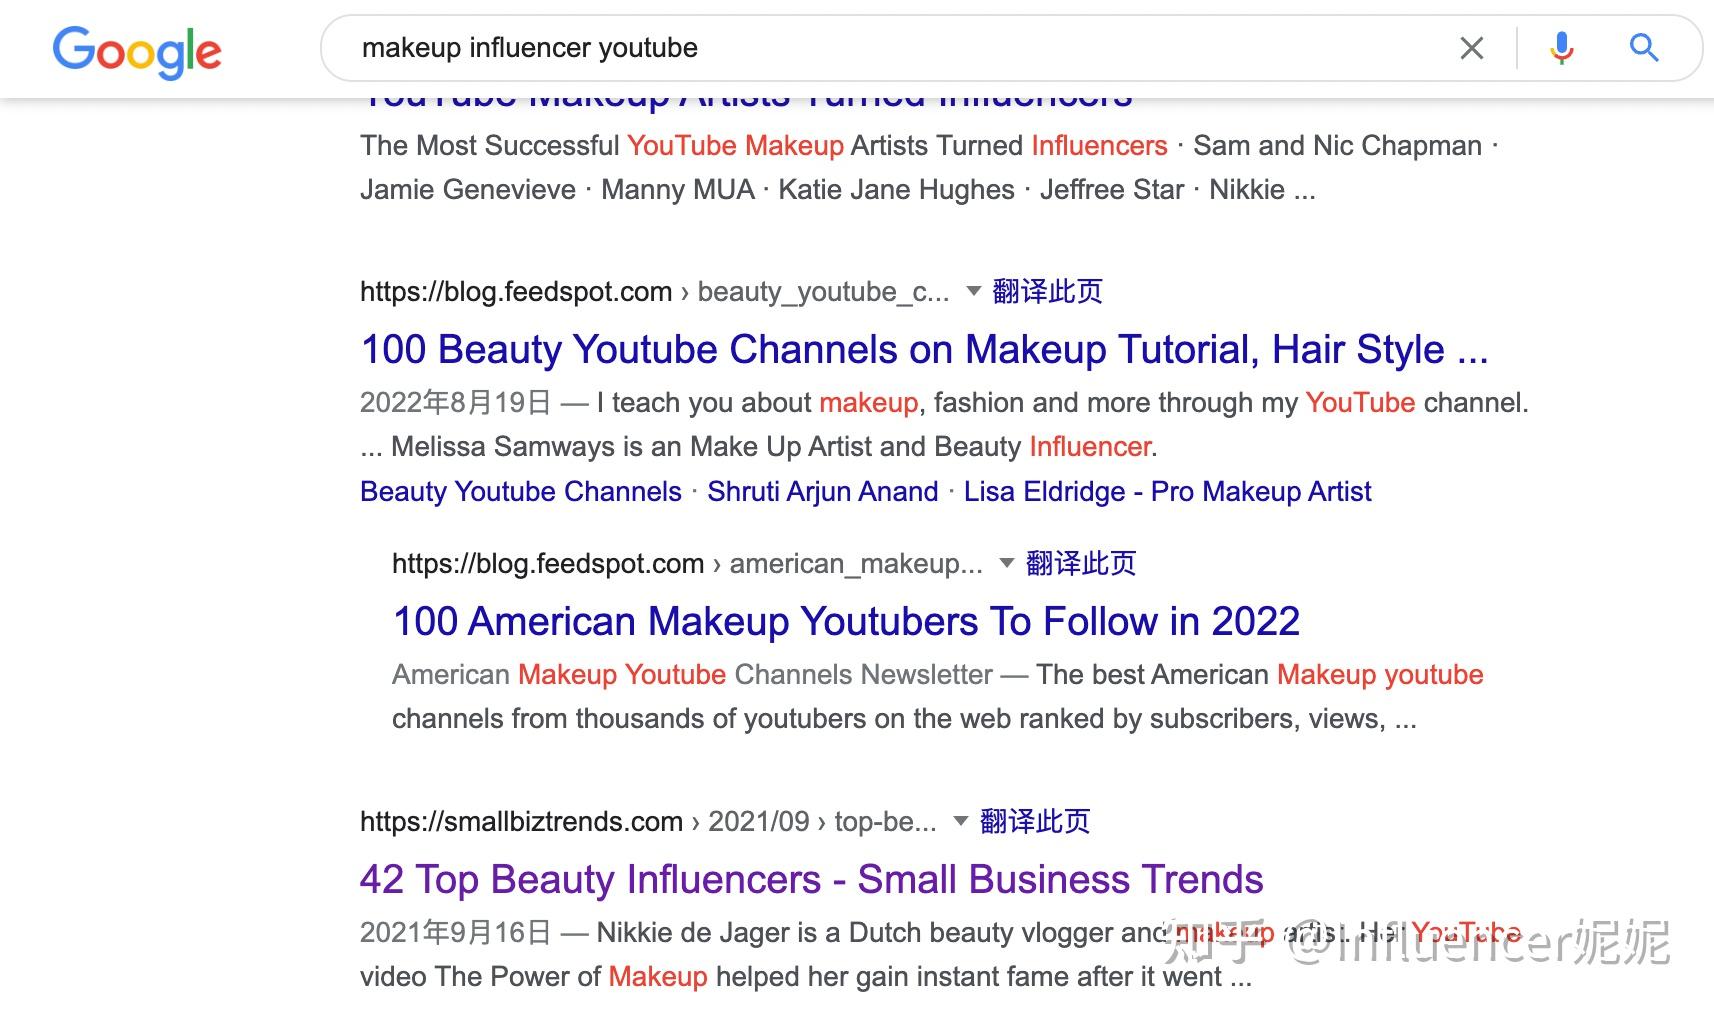This screenshot has height=1010, width=1714.
Task: Click the snippet text 'Melissa Samways is an Make Up Artist'
Action: [632, 447]
